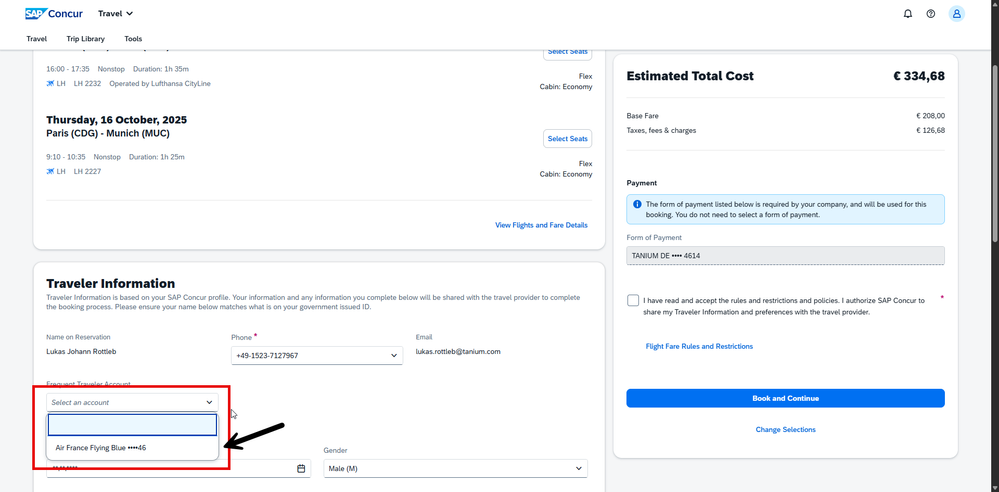999x492 pixels.
Task: Open the help question mark icon
Action: (931, 14)
